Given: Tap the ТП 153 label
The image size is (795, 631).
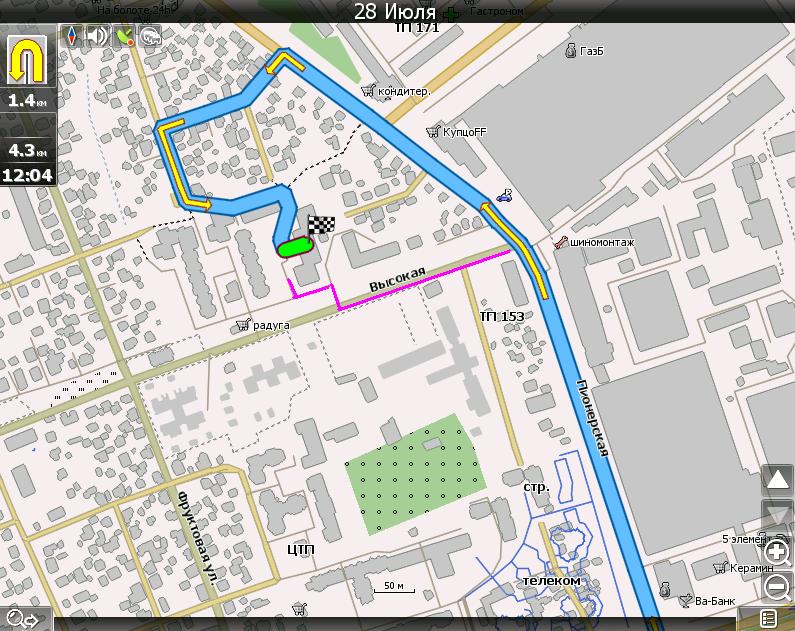Looking at the screenshot, I should click(x=502, y=316).
